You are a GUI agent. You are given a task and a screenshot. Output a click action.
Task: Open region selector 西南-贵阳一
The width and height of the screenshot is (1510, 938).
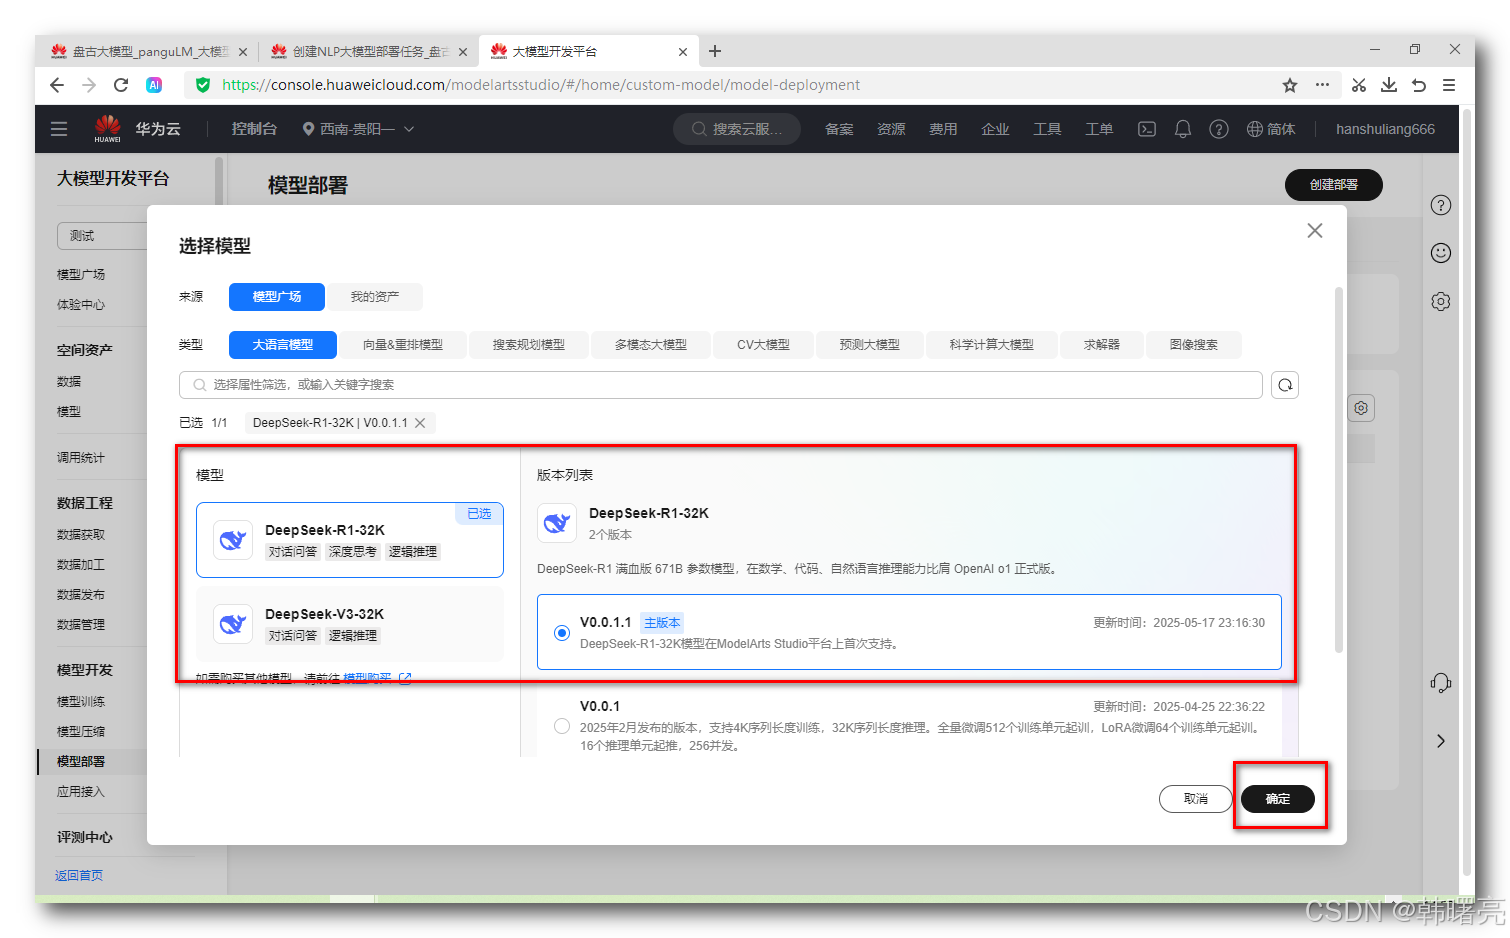[358, 129]
